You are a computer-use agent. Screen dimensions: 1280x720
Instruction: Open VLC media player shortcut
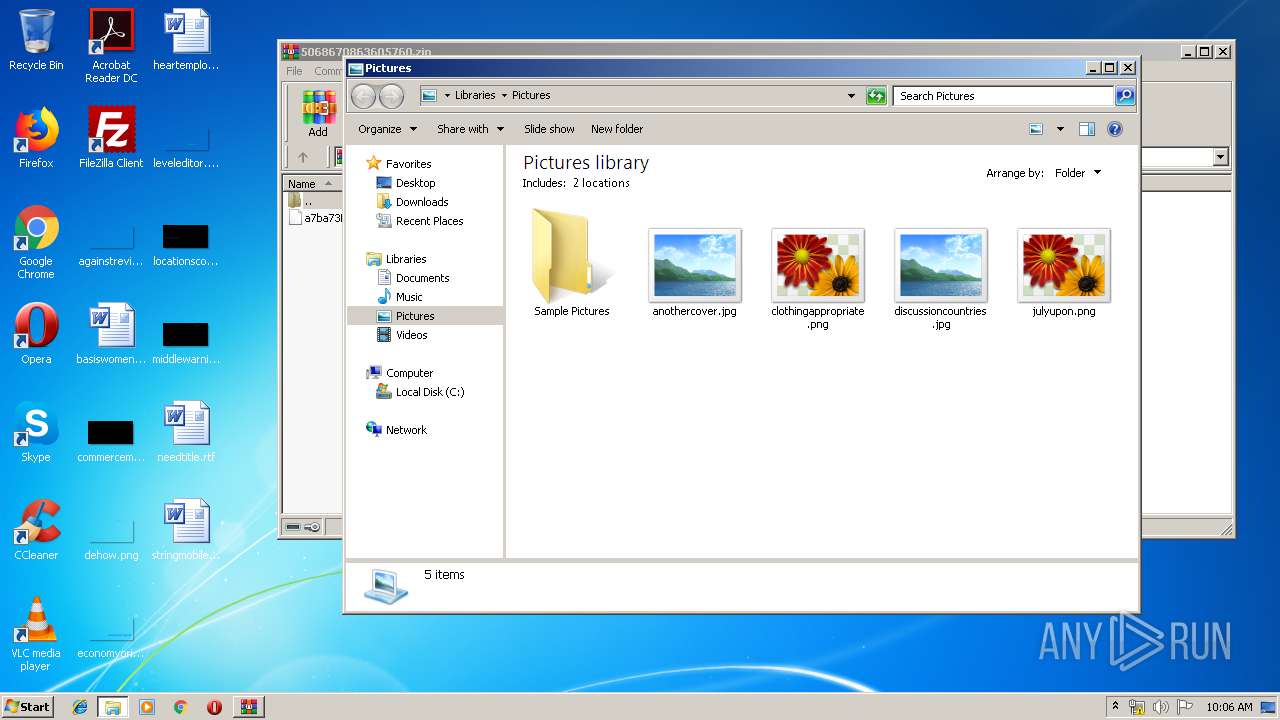tap(36, 634)
